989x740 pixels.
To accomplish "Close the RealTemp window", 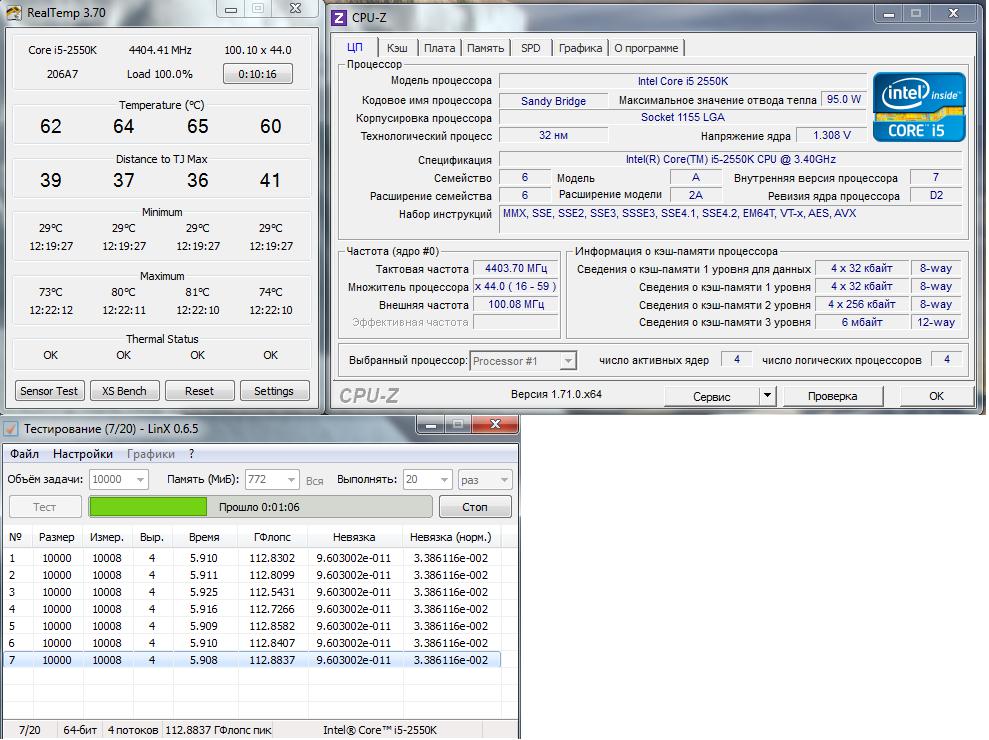I will tap(295, 9).
